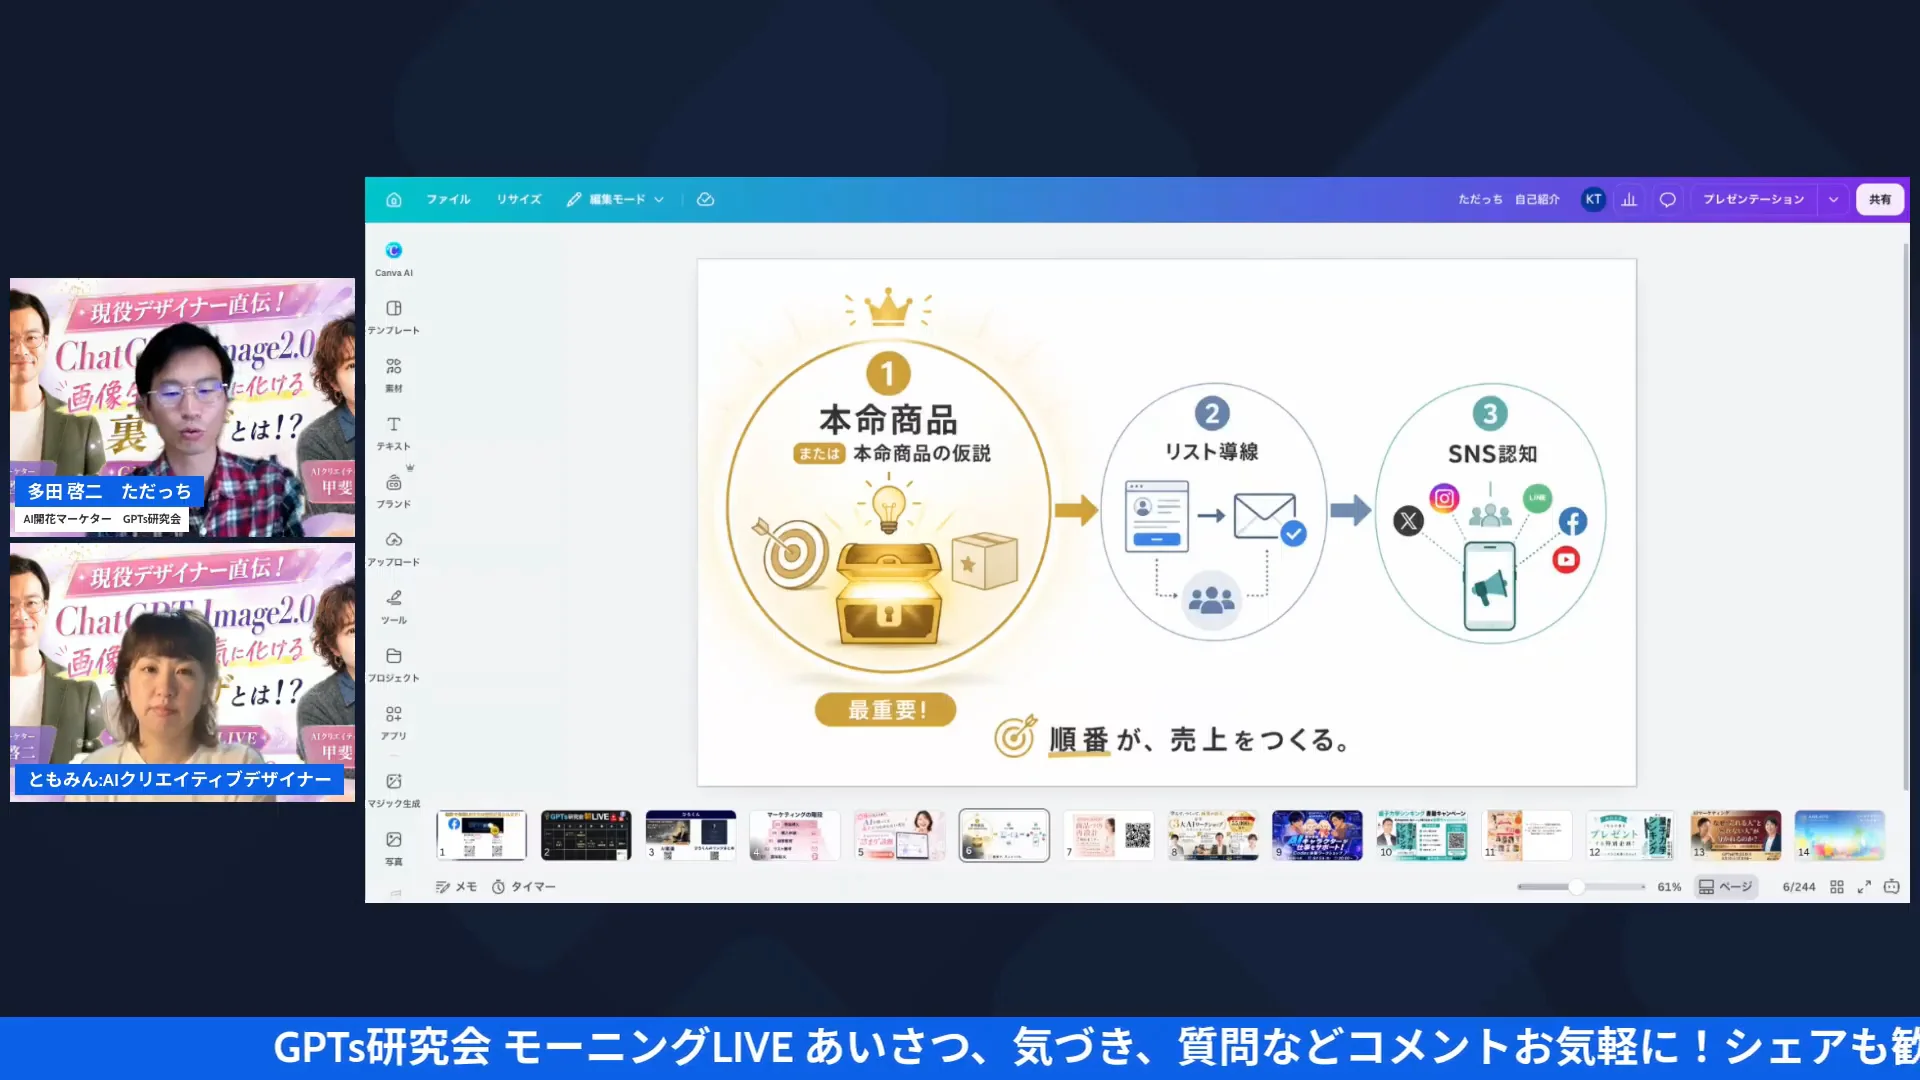Open the リサイズ menu
The width and height of the screenshot is (1920, 1080).
pyautogui.click(x=519, y=199)
